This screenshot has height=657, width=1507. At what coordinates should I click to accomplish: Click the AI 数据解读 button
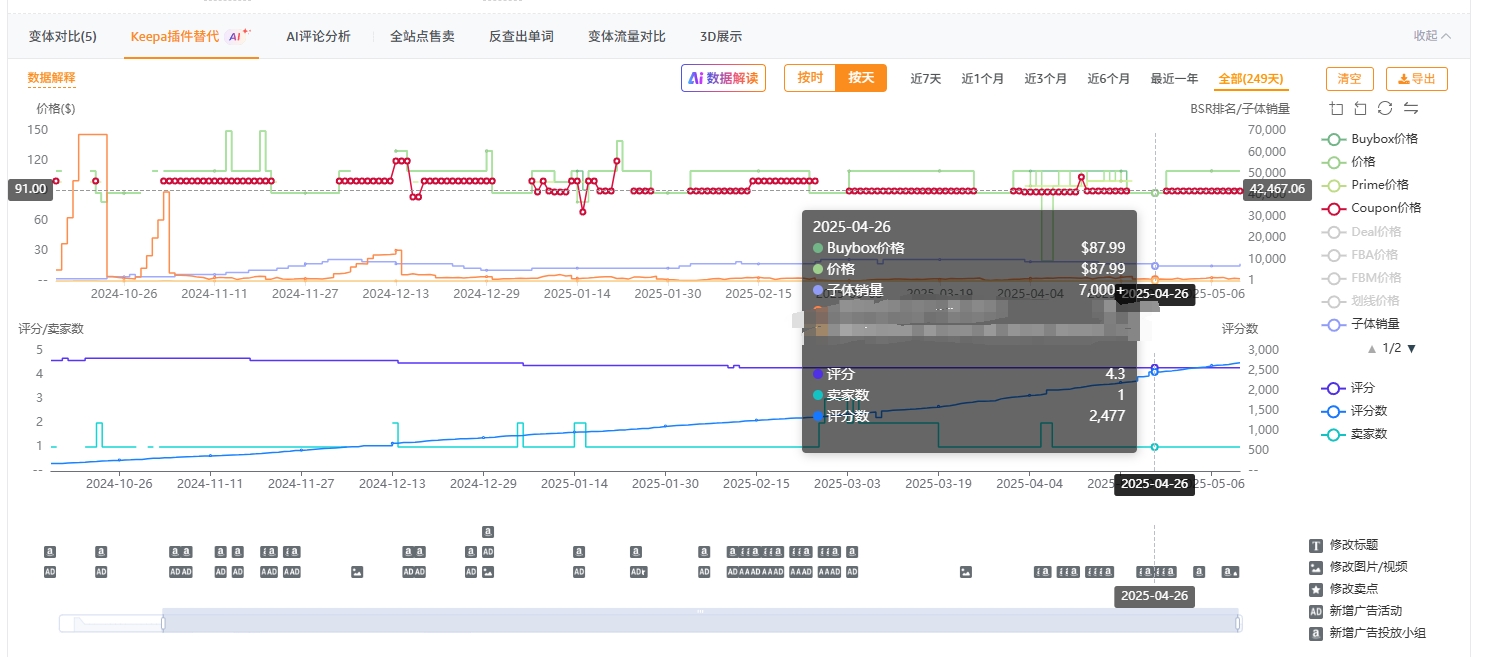click(x=723, y=78)
